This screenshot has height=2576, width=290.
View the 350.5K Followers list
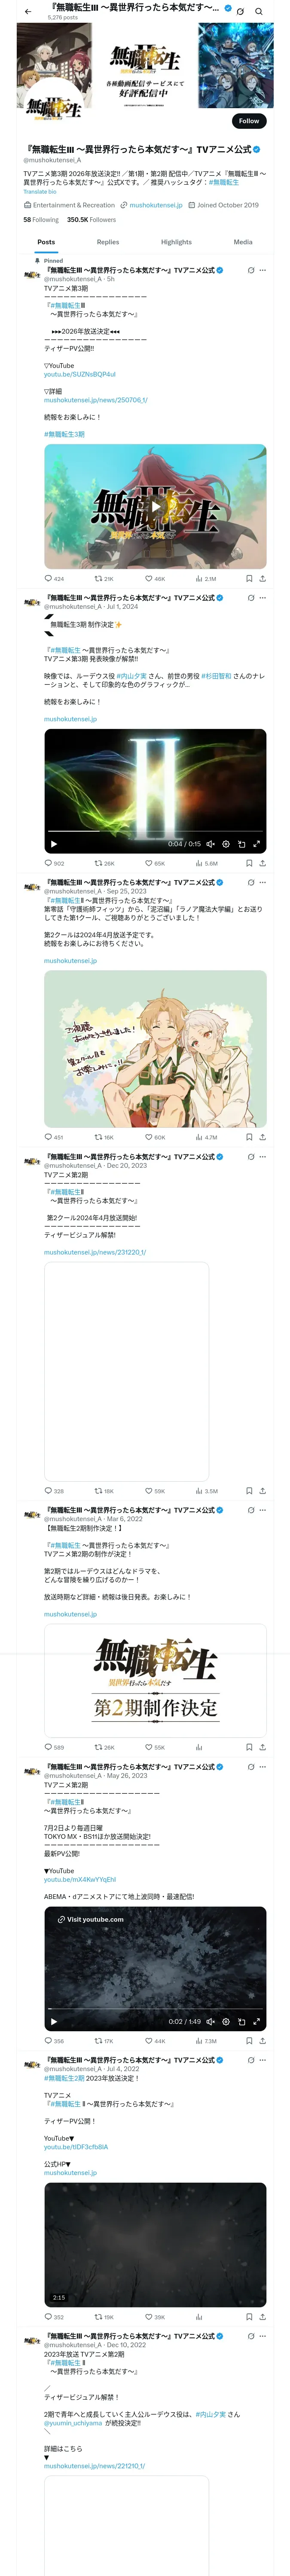click(91, 219)
